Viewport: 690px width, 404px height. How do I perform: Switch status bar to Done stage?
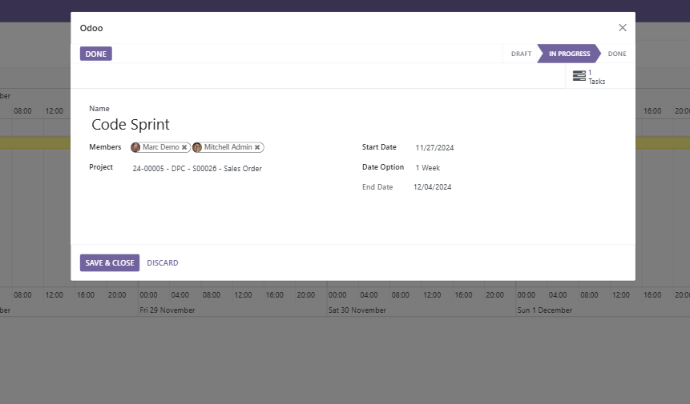coord(617,54)
